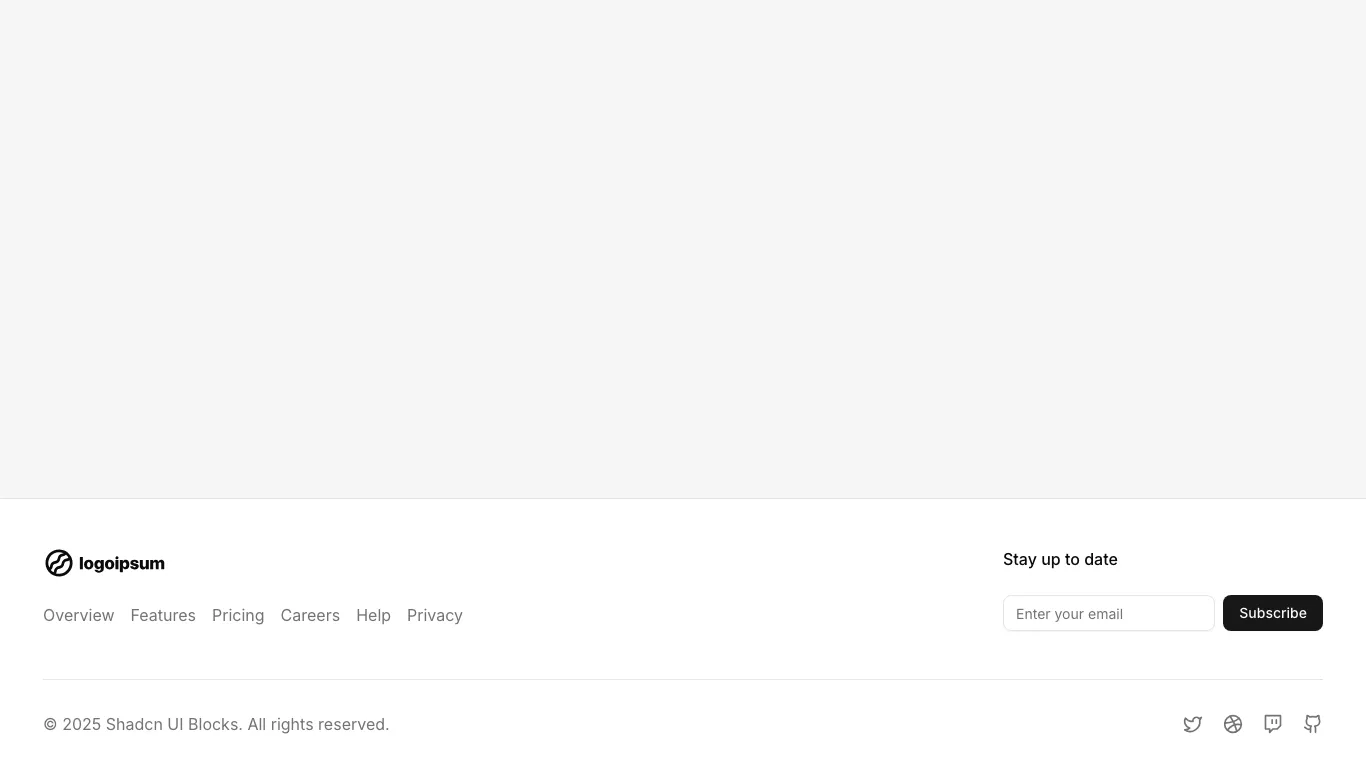The width and height of the screenshot is (1366, 768).
Task: Open the Features footer link
Action: (163, 615)
